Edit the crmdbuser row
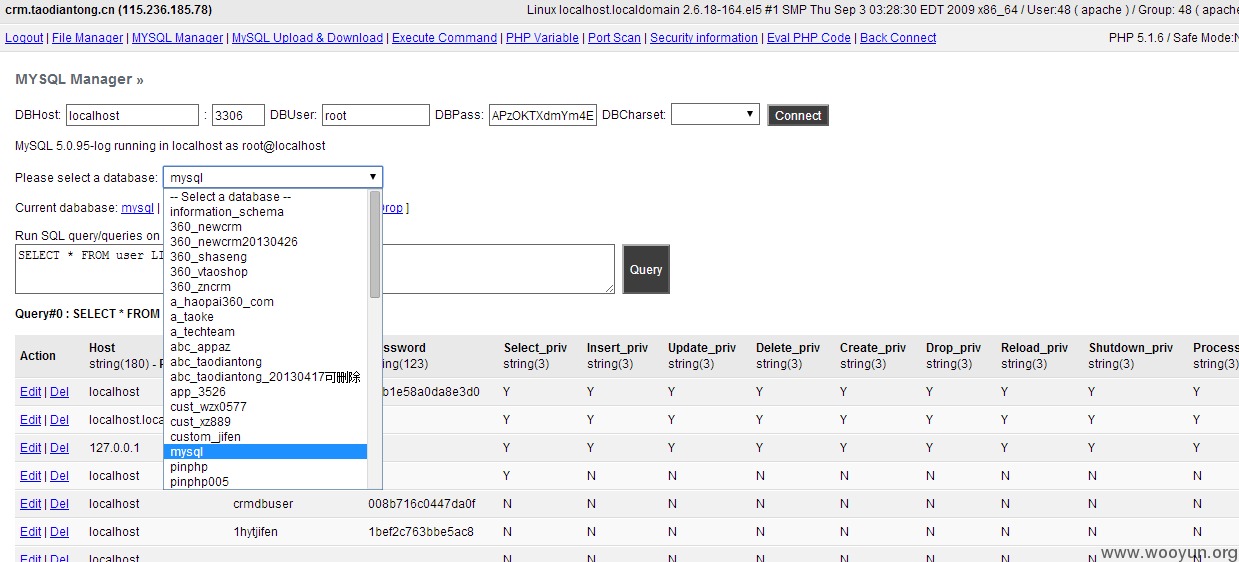The image size is (1239, 562). [x=31, y=504]
